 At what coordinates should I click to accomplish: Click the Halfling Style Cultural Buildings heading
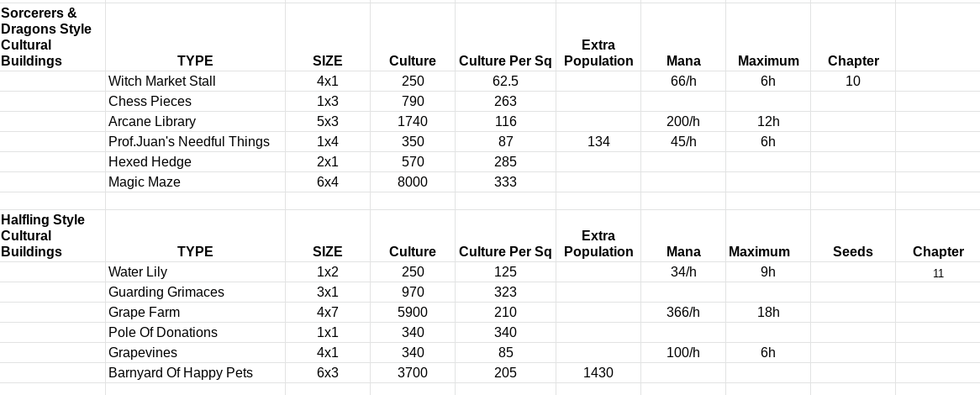pos(52,236)
